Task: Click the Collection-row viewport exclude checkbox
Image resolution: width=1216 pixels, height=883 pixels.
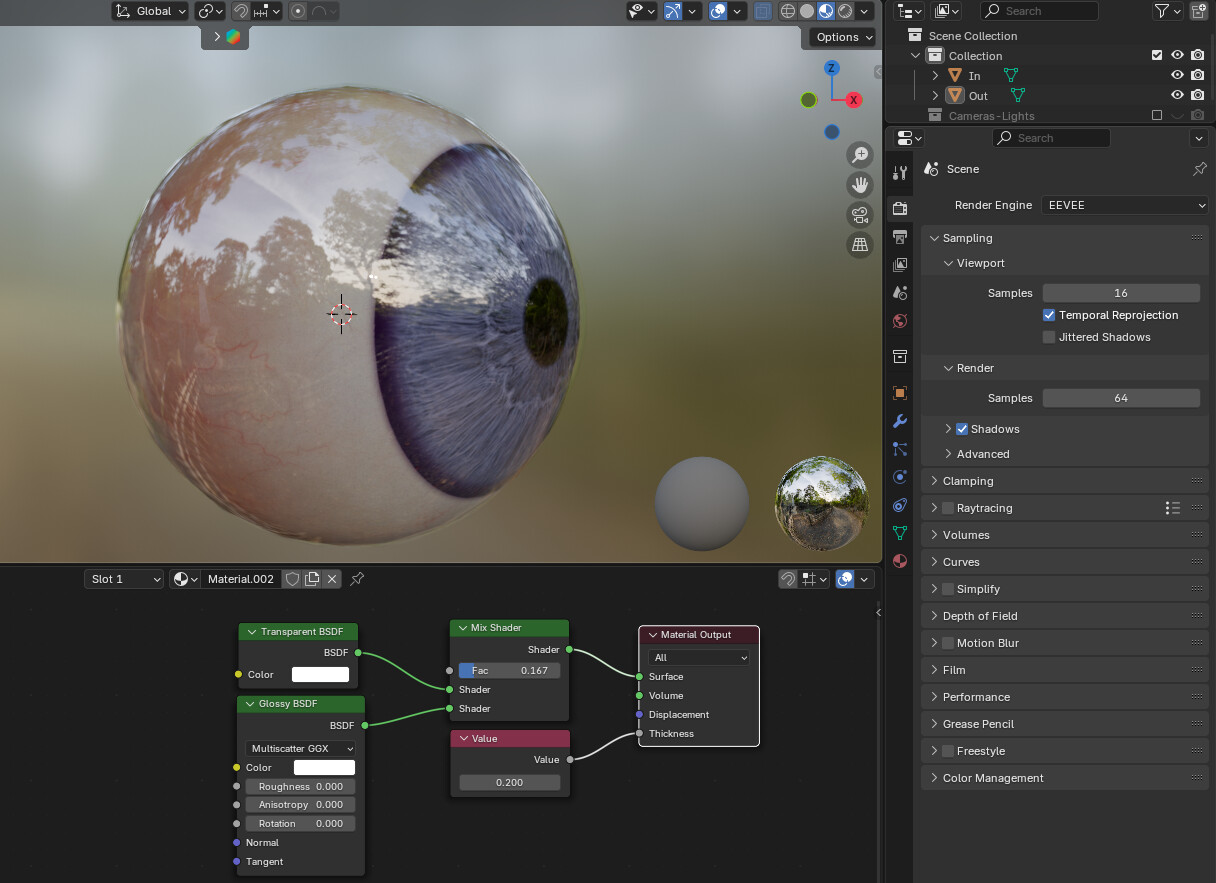Action: click(x=1157, y=56)
